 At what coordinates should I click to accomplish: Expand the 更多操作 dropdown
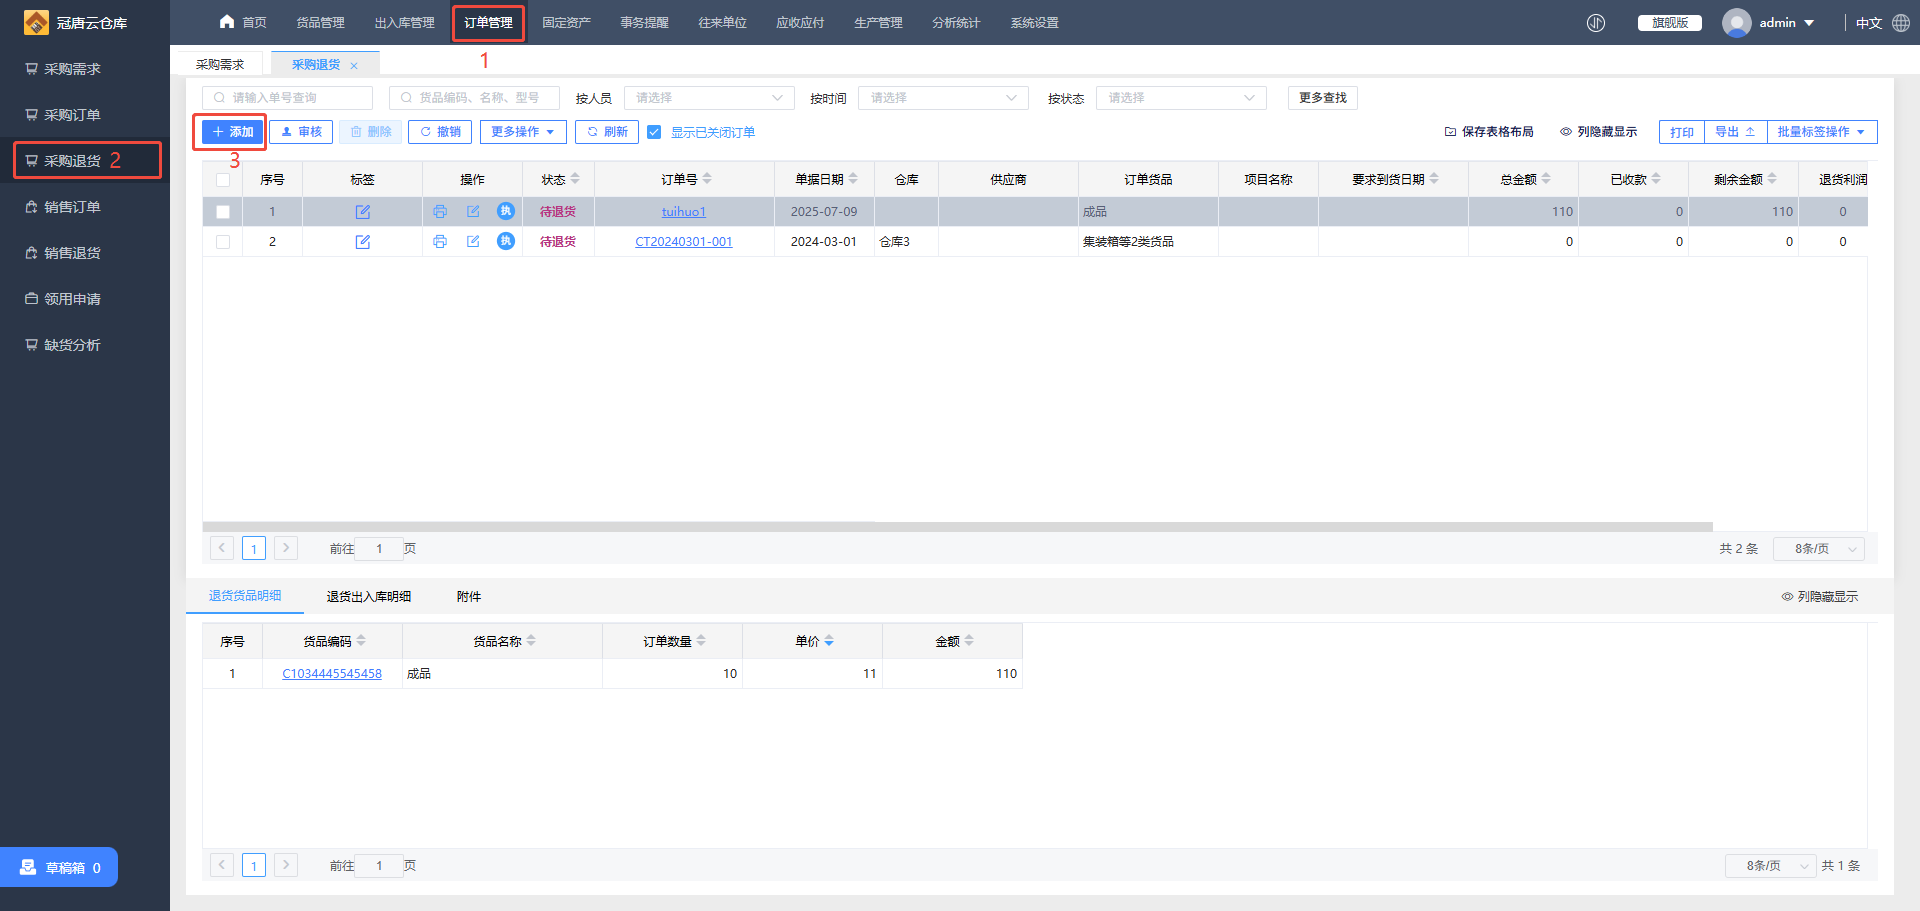point(523,132)
